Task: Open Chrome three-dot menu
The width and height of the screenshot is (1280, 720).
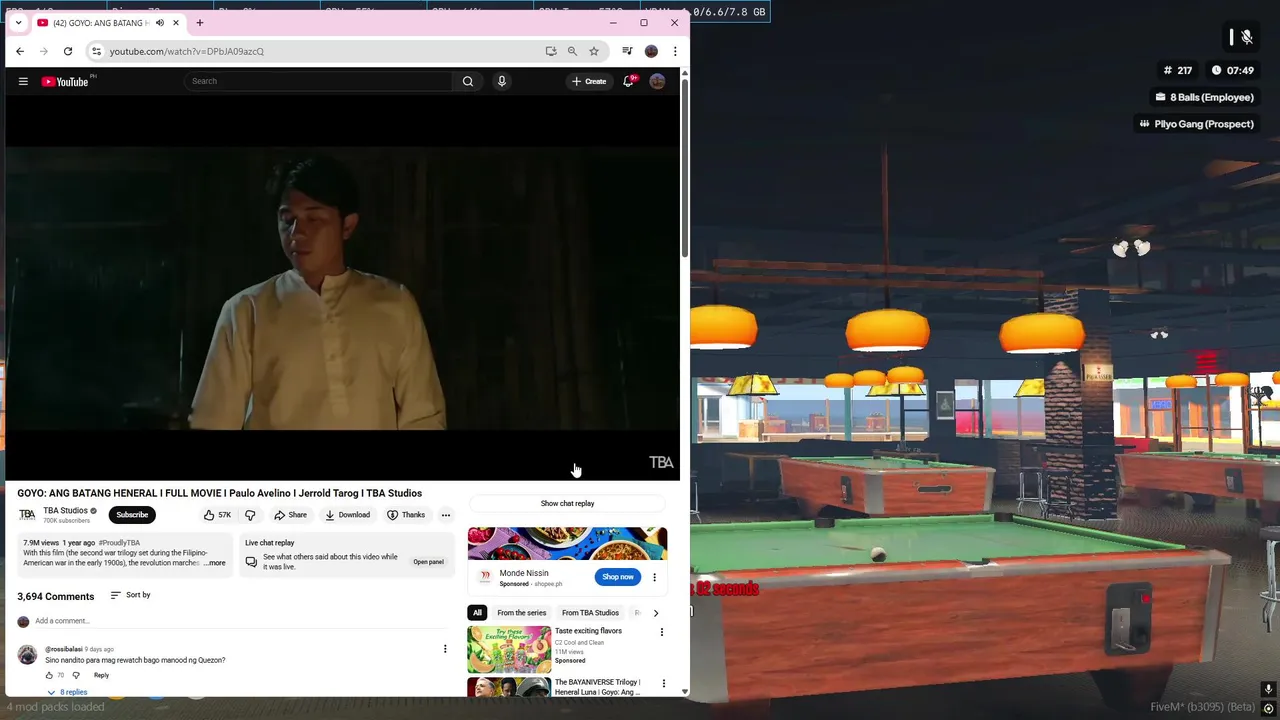Action: [x=675, y=51]
